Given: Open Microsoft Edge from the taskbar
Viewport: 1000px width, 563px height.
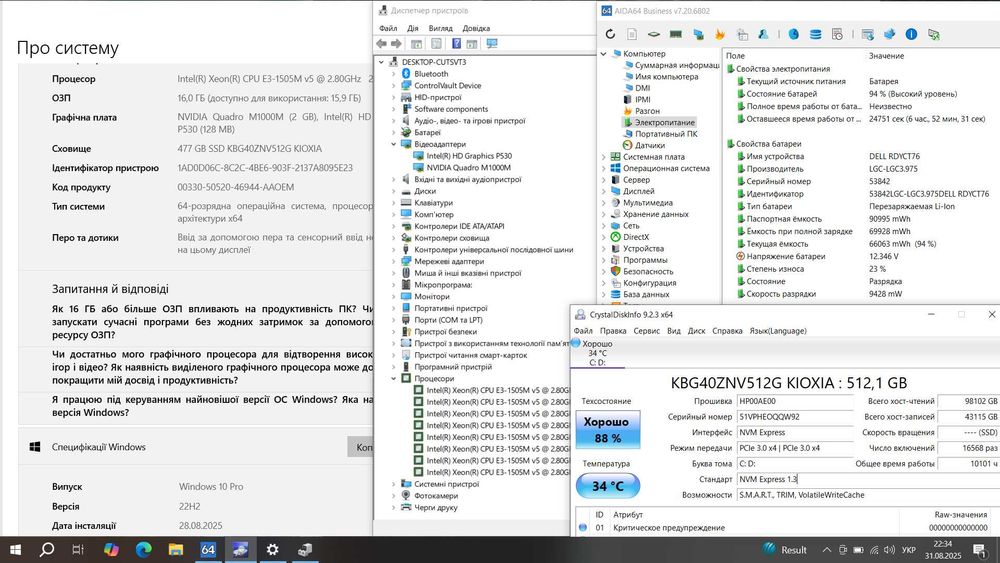Looking at the screenshot, I should [x=143, y=550].
